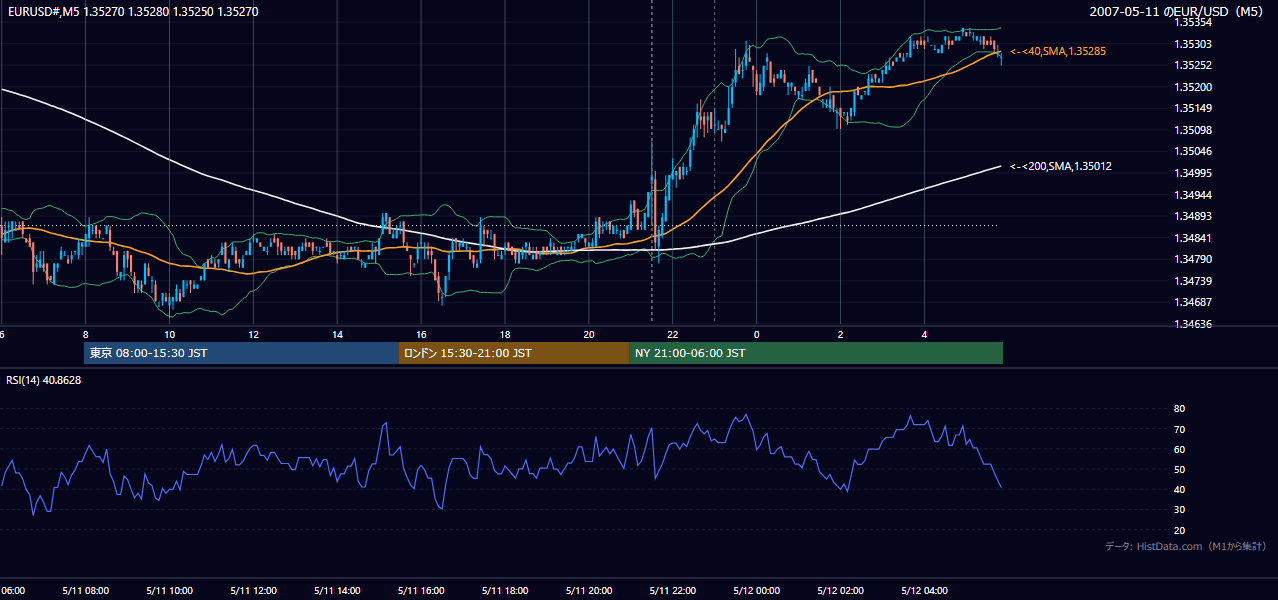This screenshot has width=1278, height=600.
Task: Click hour tick 22 under the price chart
Action: (673, 335)
